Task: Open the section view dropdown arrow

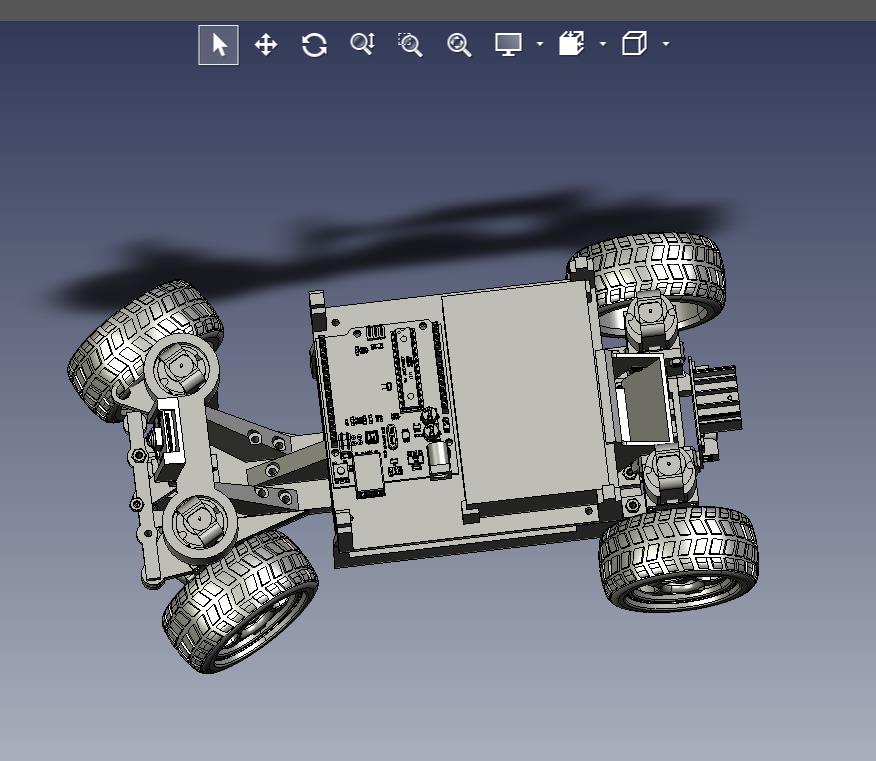Action: 603,44
